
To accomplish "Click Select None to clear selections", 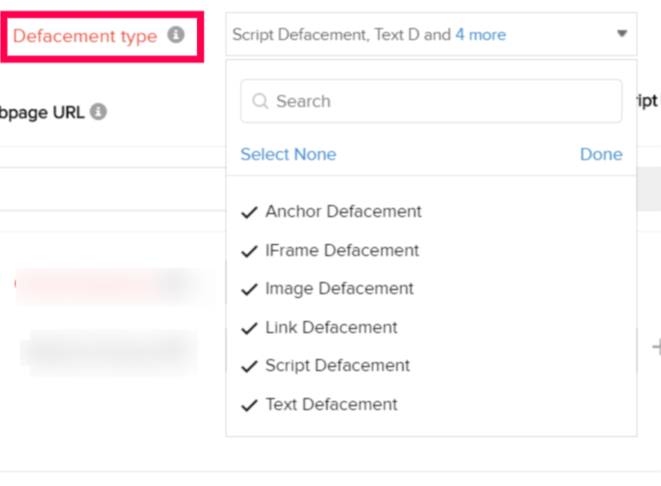I will click(288, 154).
